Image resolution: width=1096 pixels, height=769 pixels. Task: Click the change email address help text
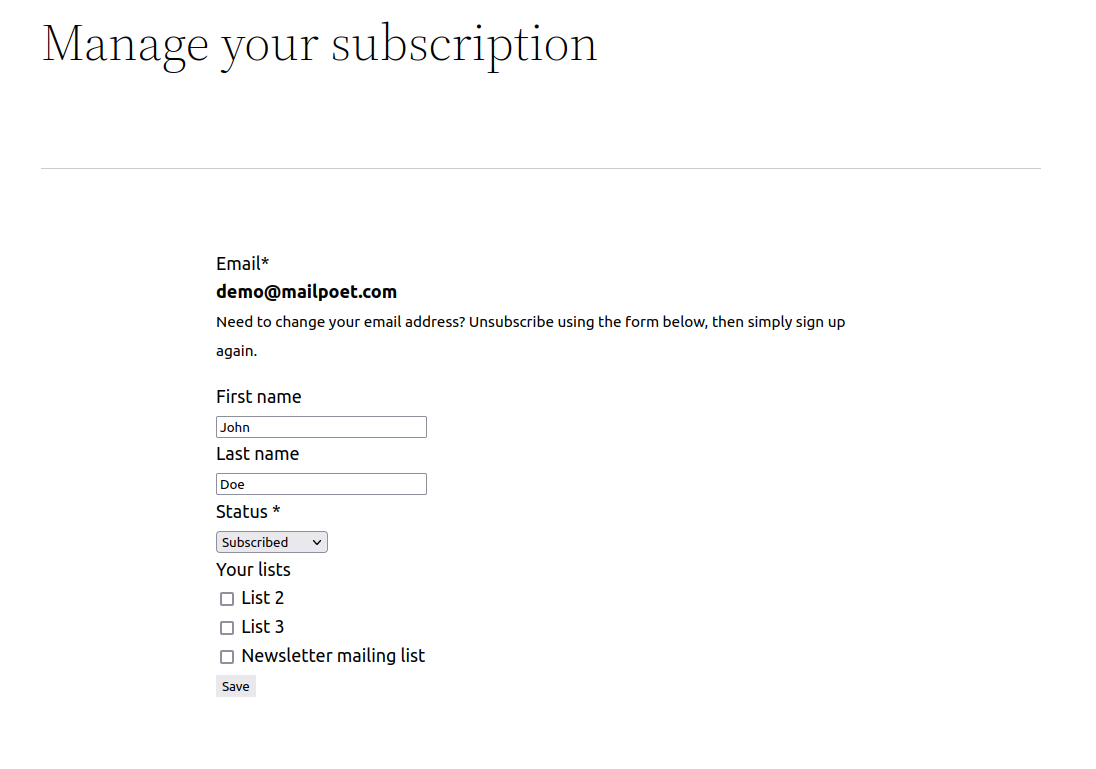530,323
